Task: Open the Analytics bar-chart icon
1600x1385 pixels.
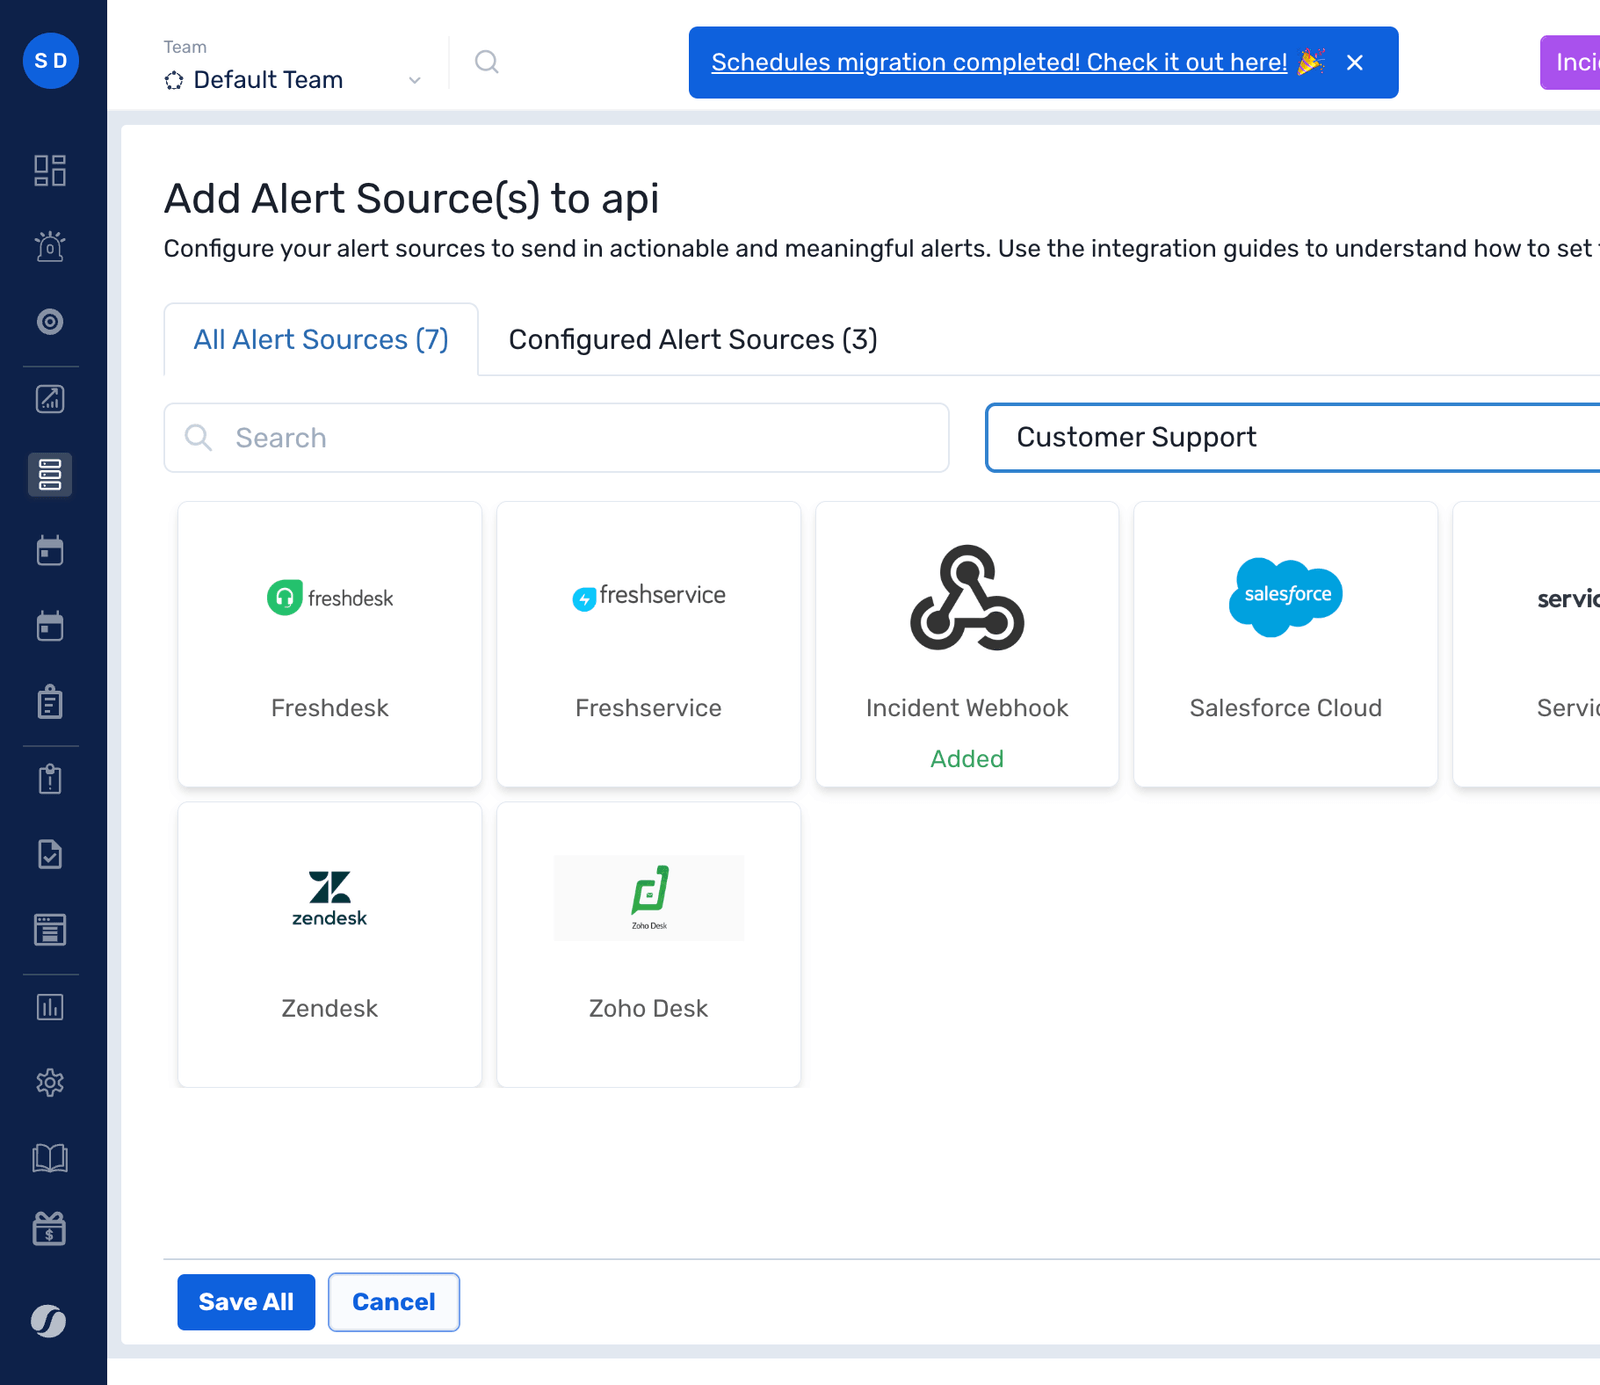Action: [x=50, y=1007]
